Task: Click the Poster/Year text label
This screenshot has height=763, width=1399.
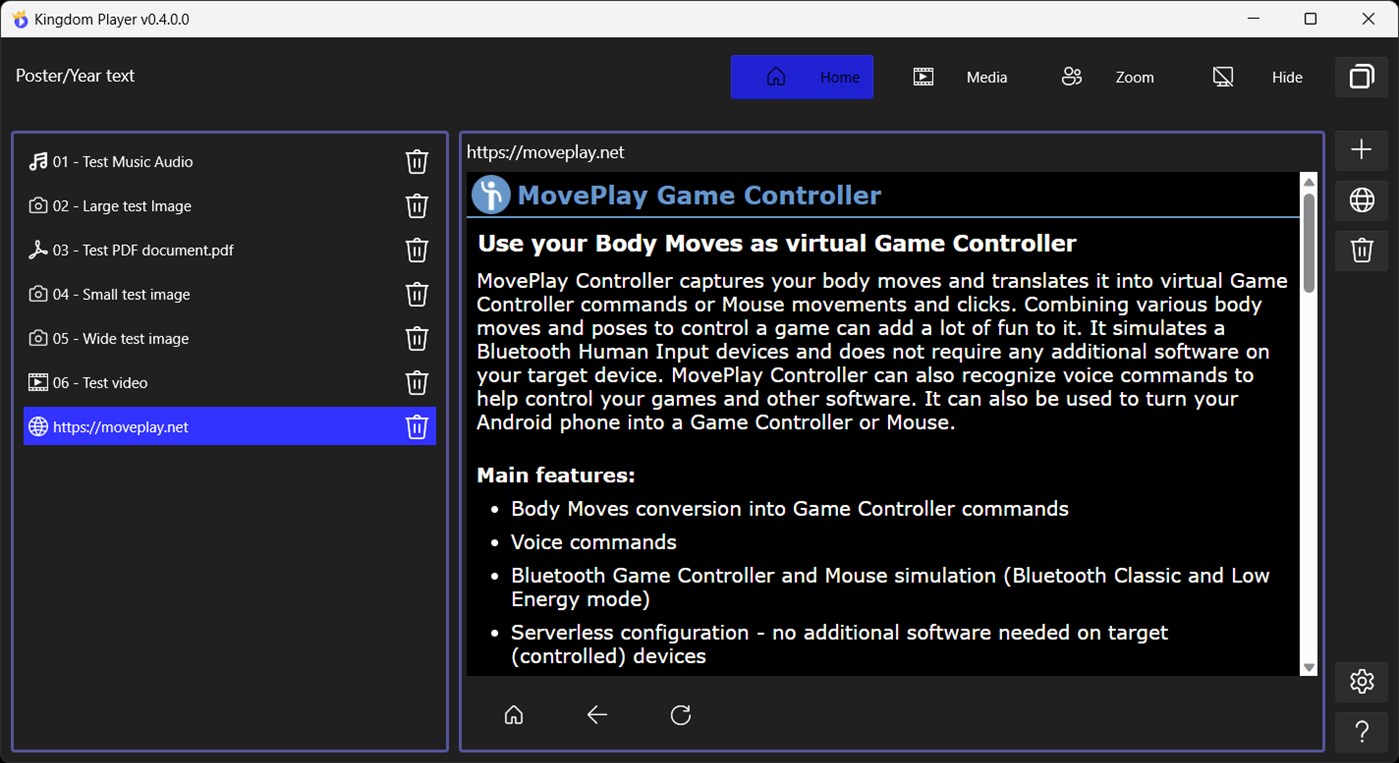Action: coord(75,76)
